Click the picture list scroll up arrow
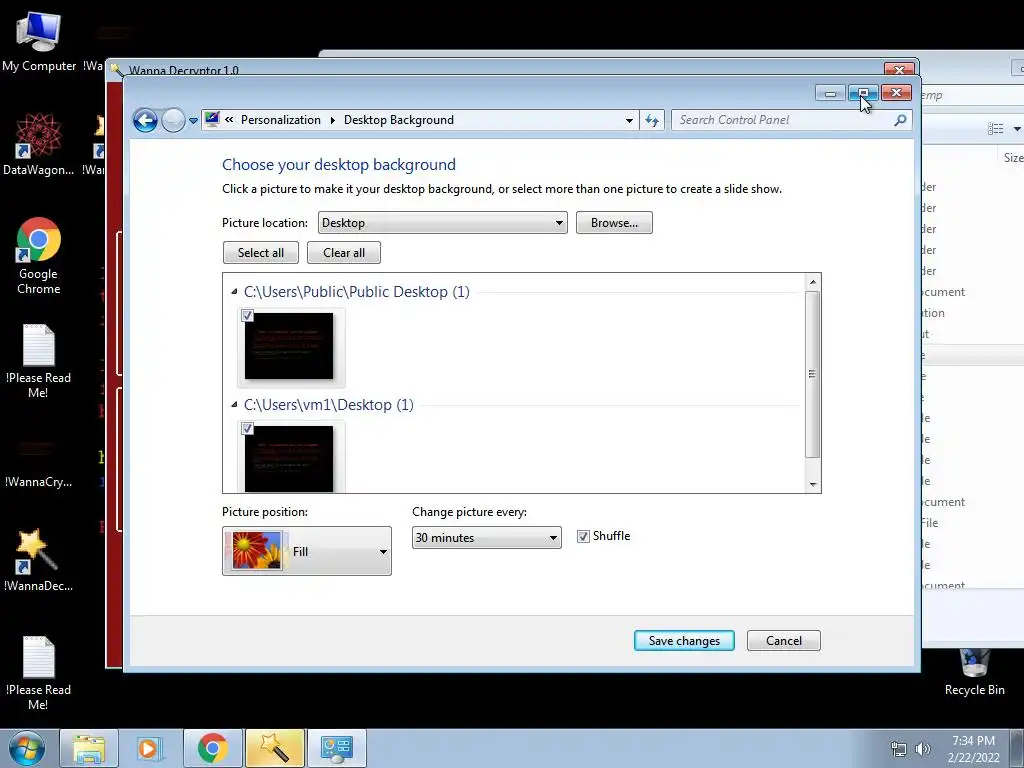The image size is (1024, 768). pyautogui.click(x=812, y=282)
